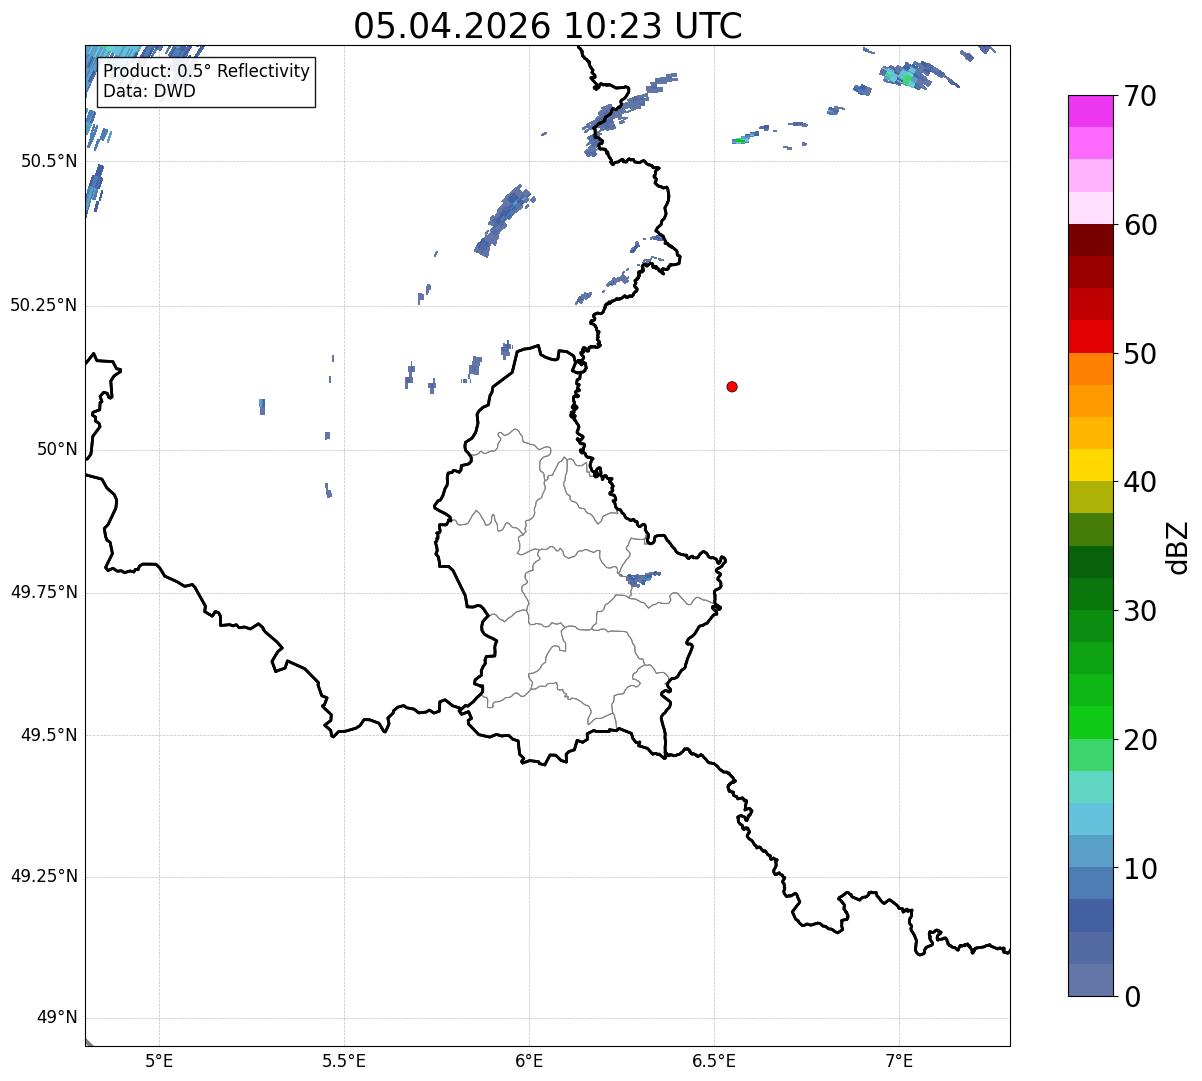Click the elongated echo near 50.4°N 6°E

coord(504,220)
